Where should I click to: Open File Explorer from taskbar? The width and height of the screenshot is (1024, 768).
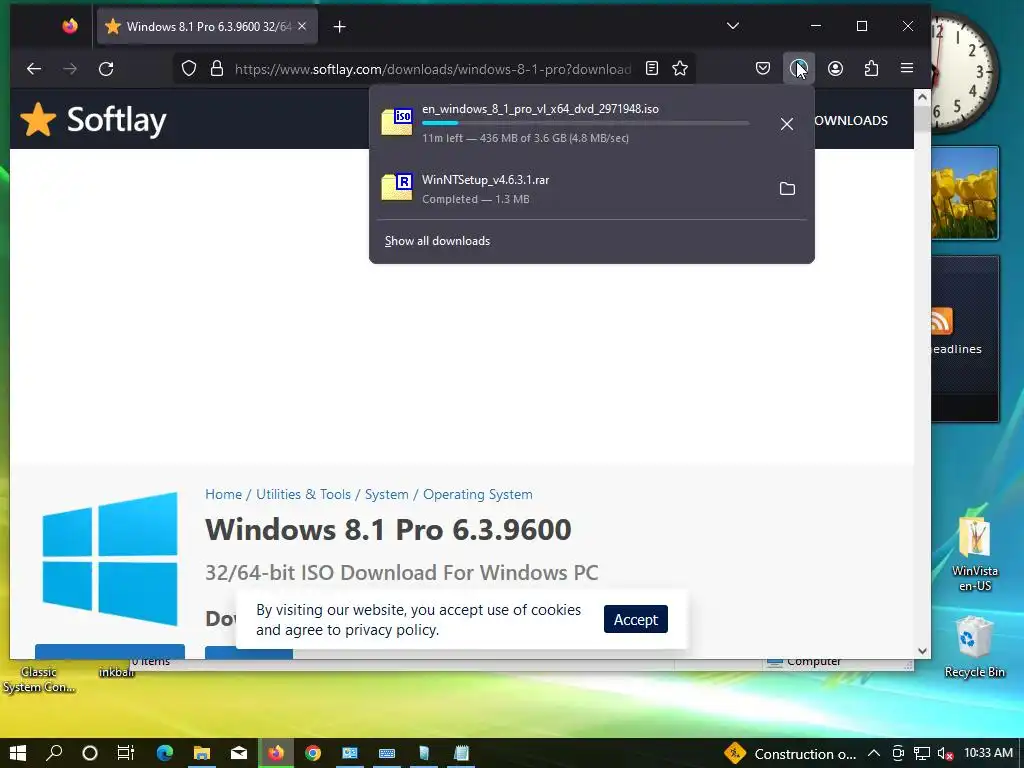[x=202, y=753]
